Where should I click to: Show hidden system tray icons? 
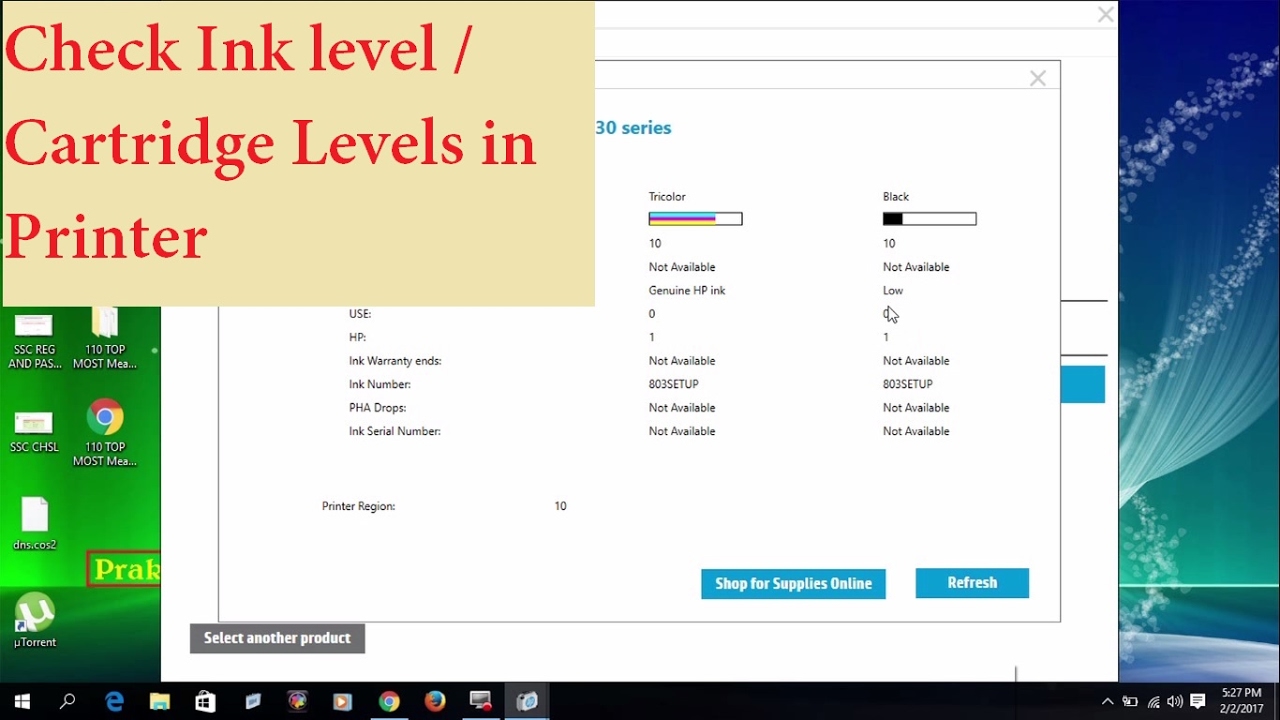pyautogui.click(x=1107, y=702)
